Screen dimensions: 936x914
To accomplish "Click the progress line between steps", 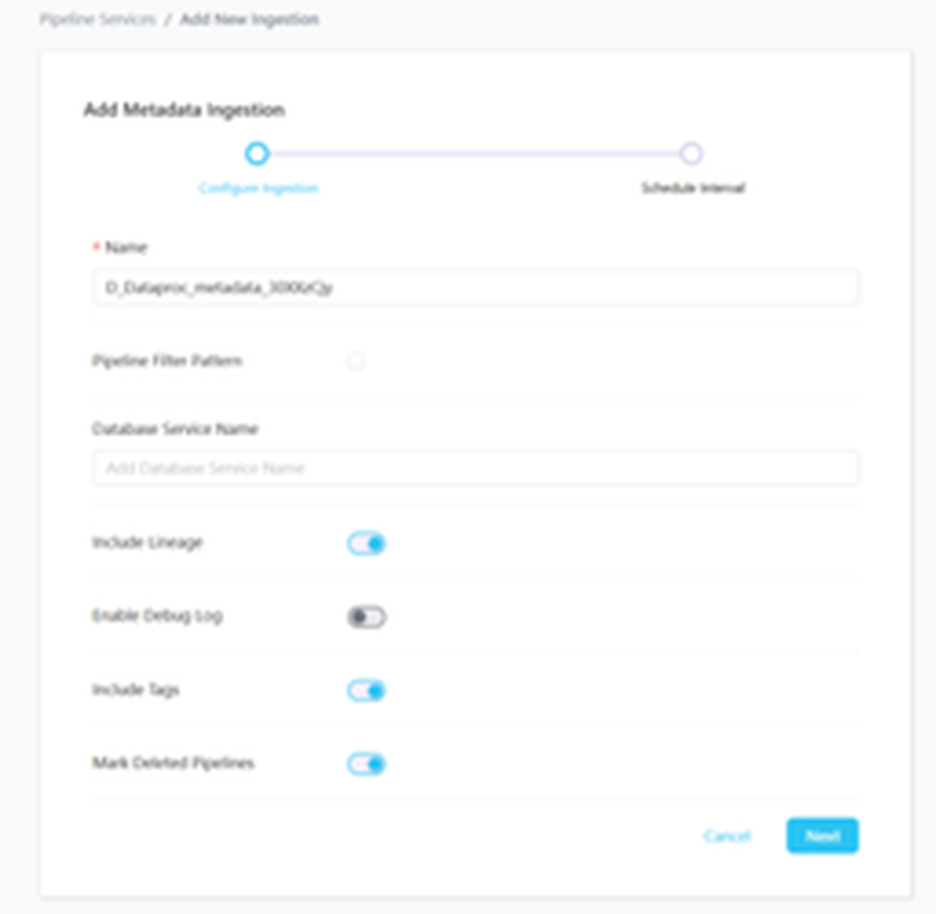I will coord(474,154).
